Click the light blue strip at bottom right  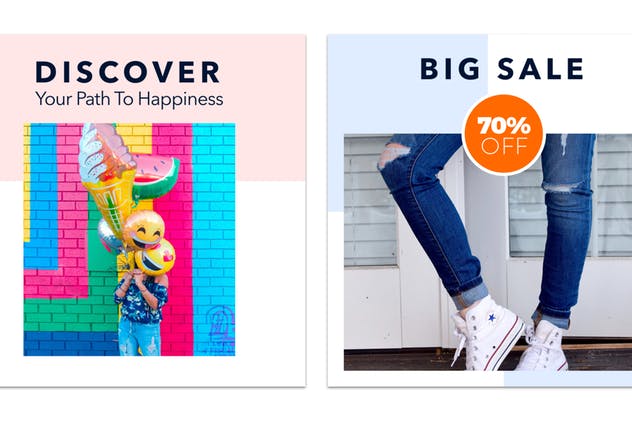click(568, 379)
